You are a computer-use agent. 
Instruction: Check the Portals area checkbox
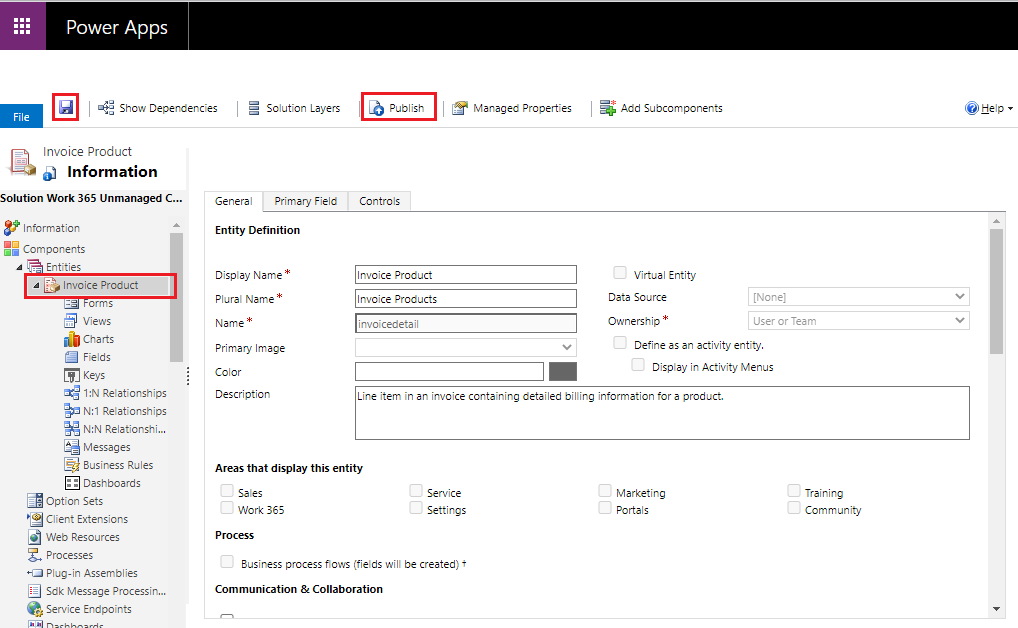(605, 508)
